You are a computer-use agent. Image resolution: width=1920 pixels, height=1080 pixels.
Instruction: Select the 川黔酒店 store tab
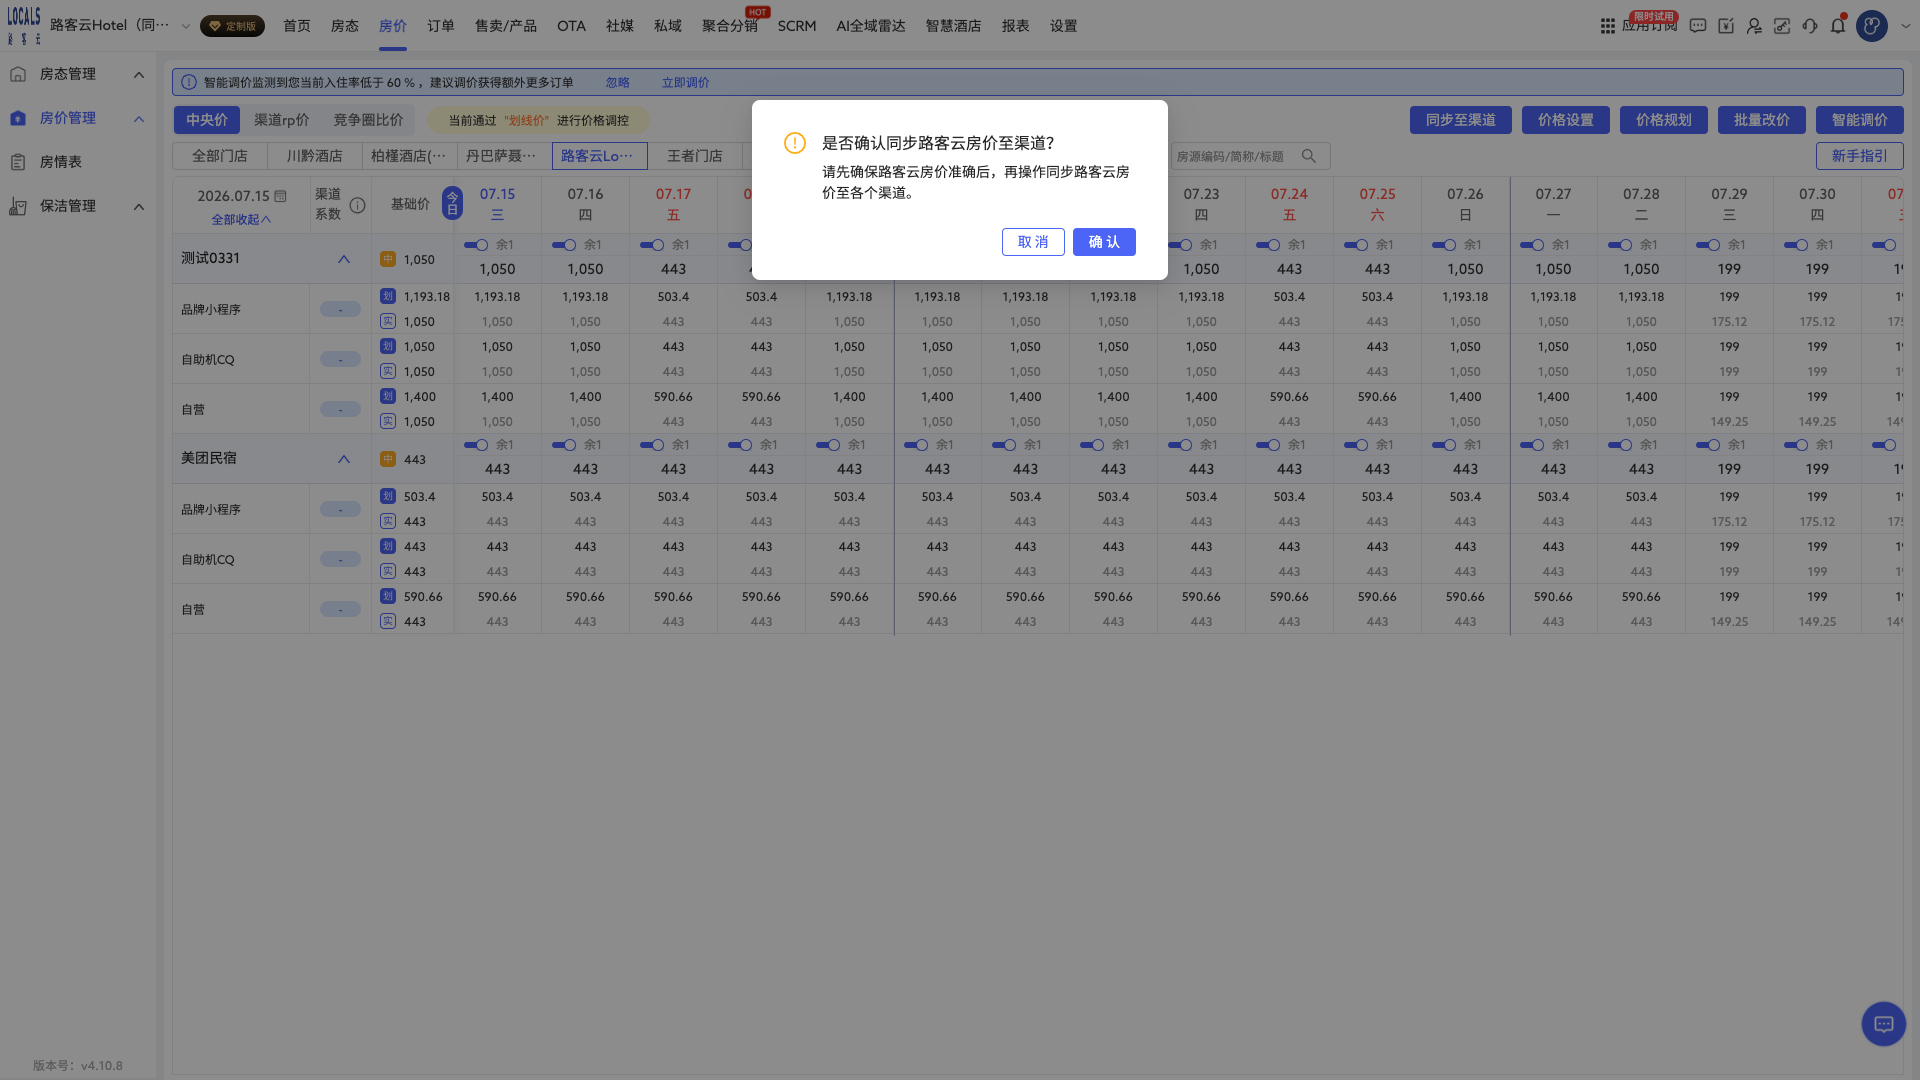click(x=314, y=156)
